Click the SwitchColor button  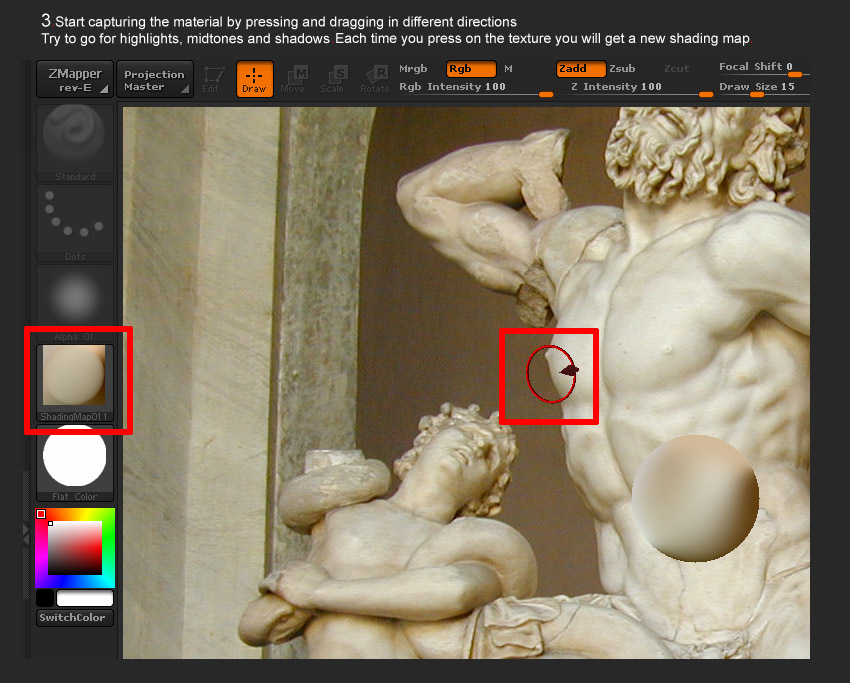click(75, 618)
